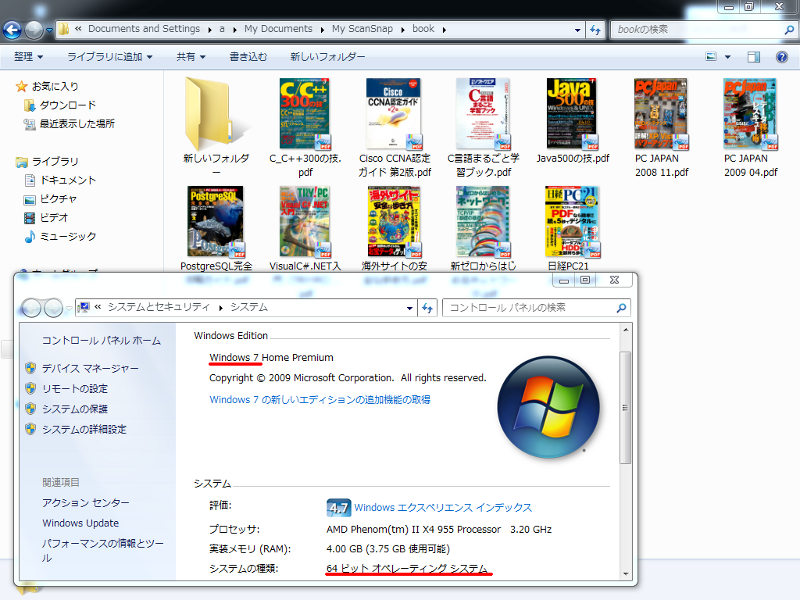Click the scroll down arrow in the System window
Viewport: 800px width, 600px height.
(x=626, y=574)
